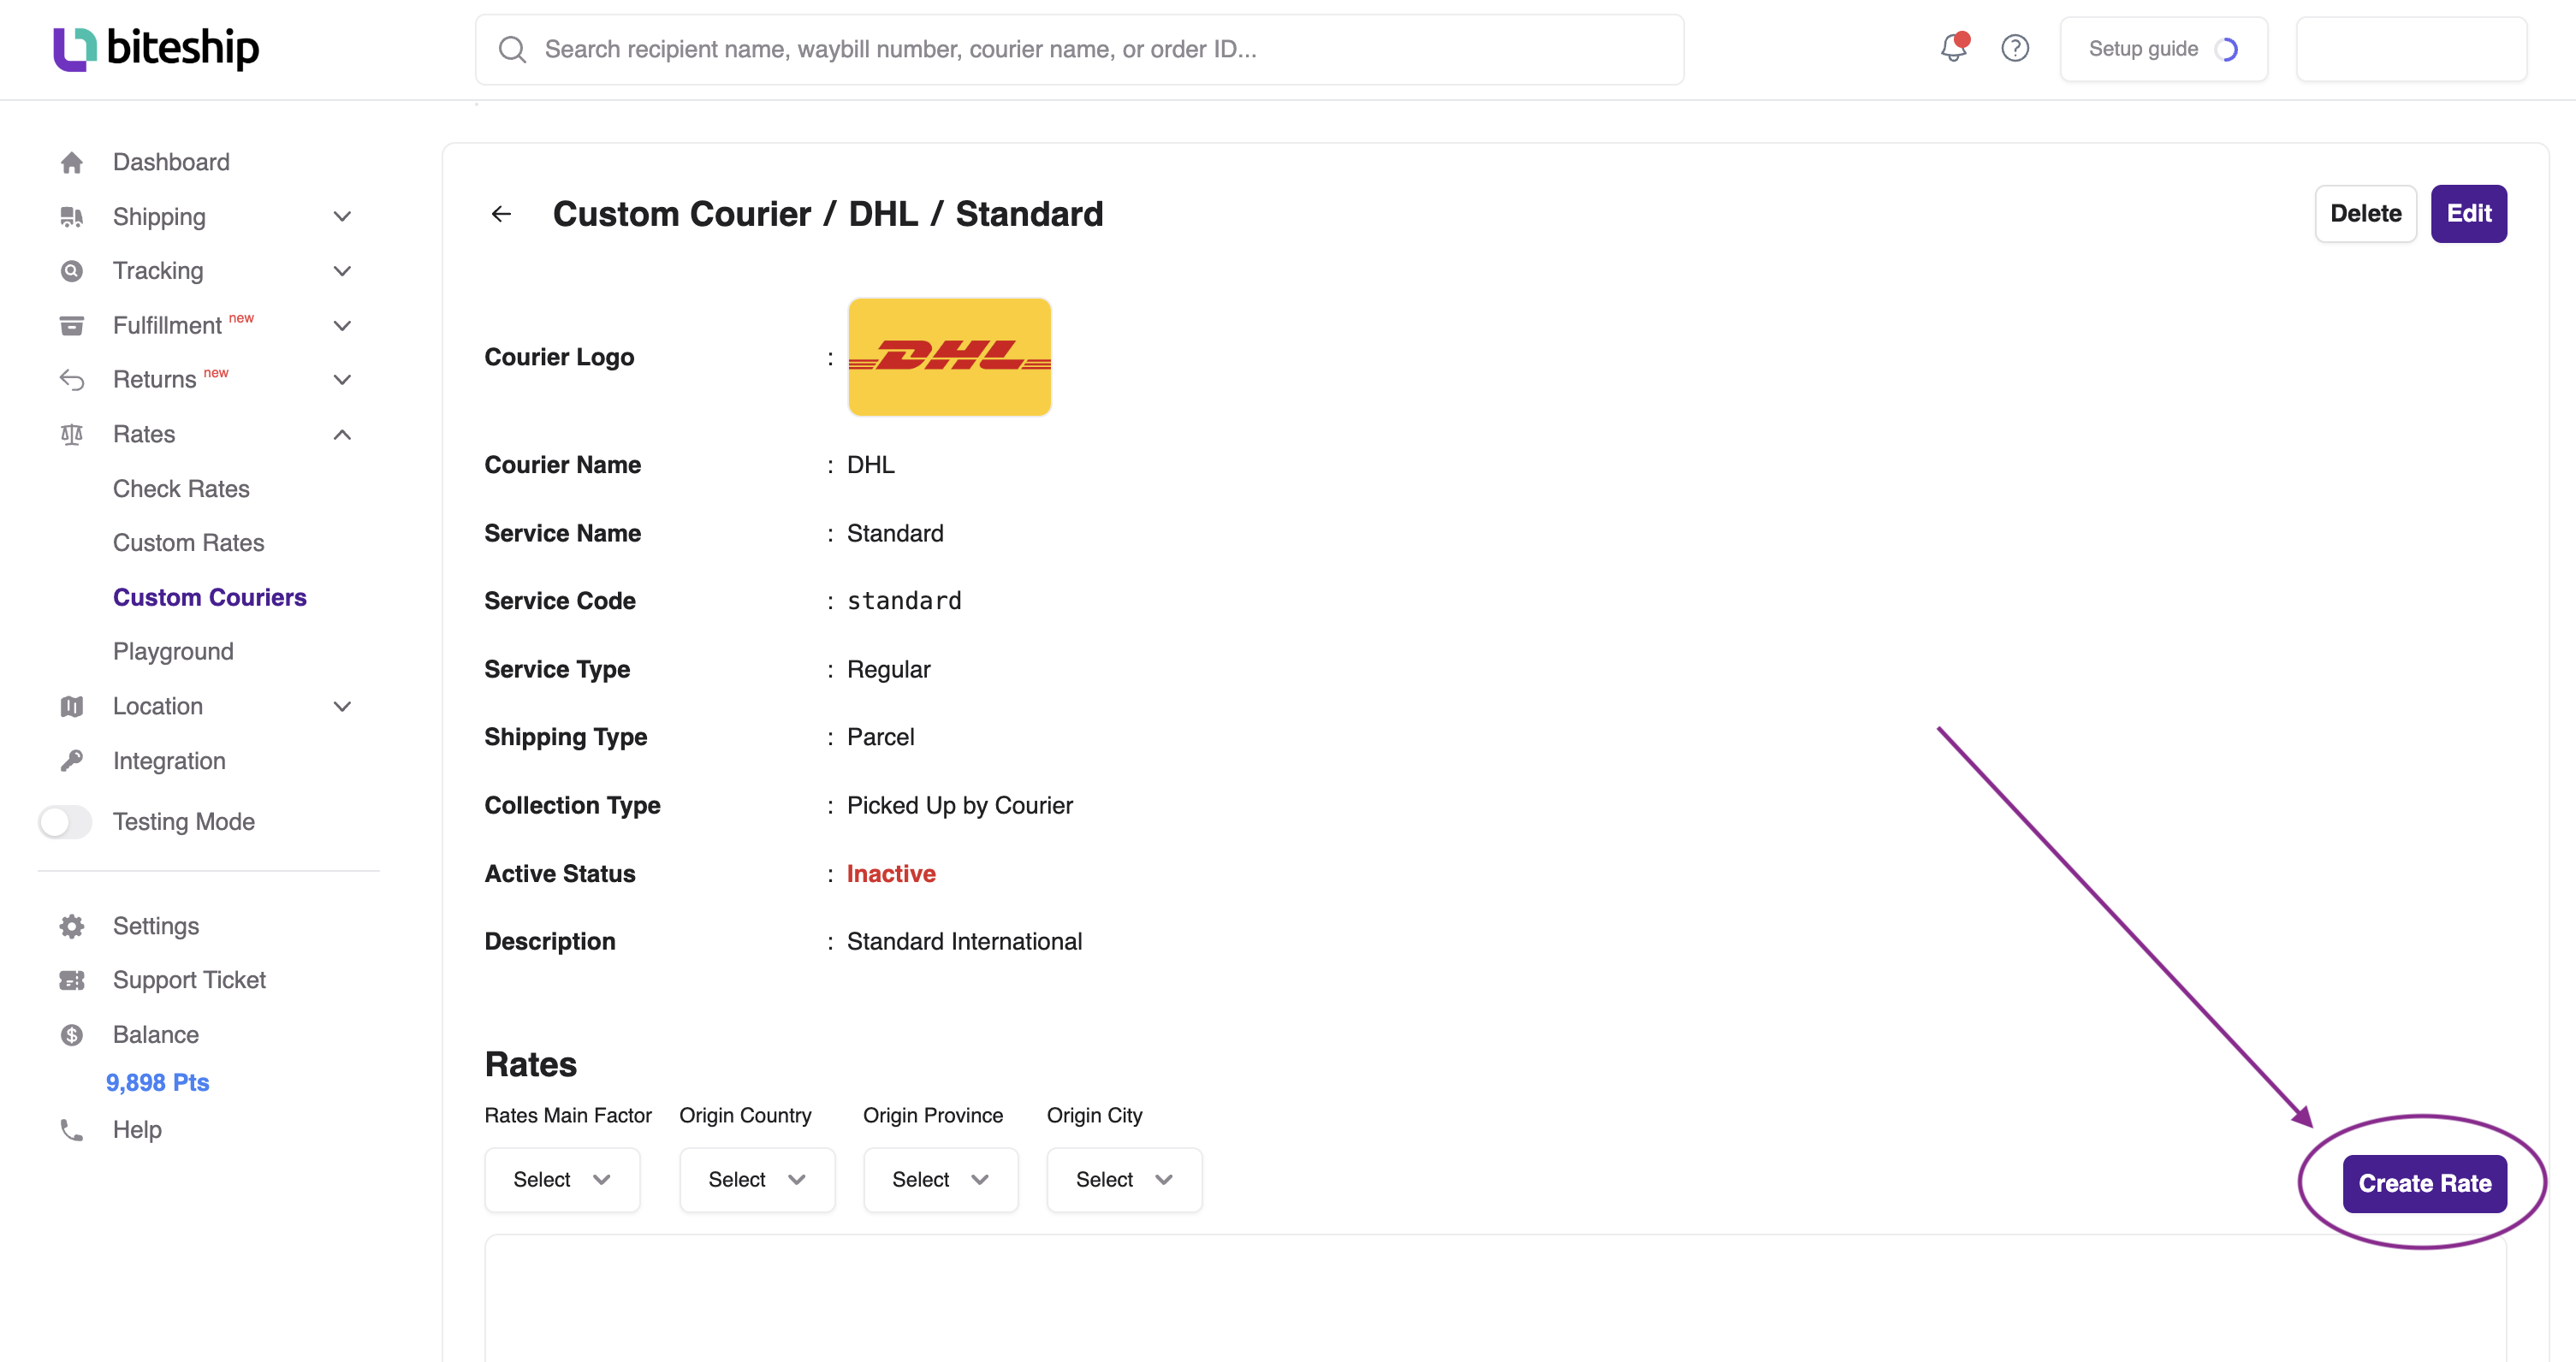Image resolution: width=2576 pixels, height=1362 pixels.
Task: Click the 9,898 Pts balance link
Action: click(157, 1083)
